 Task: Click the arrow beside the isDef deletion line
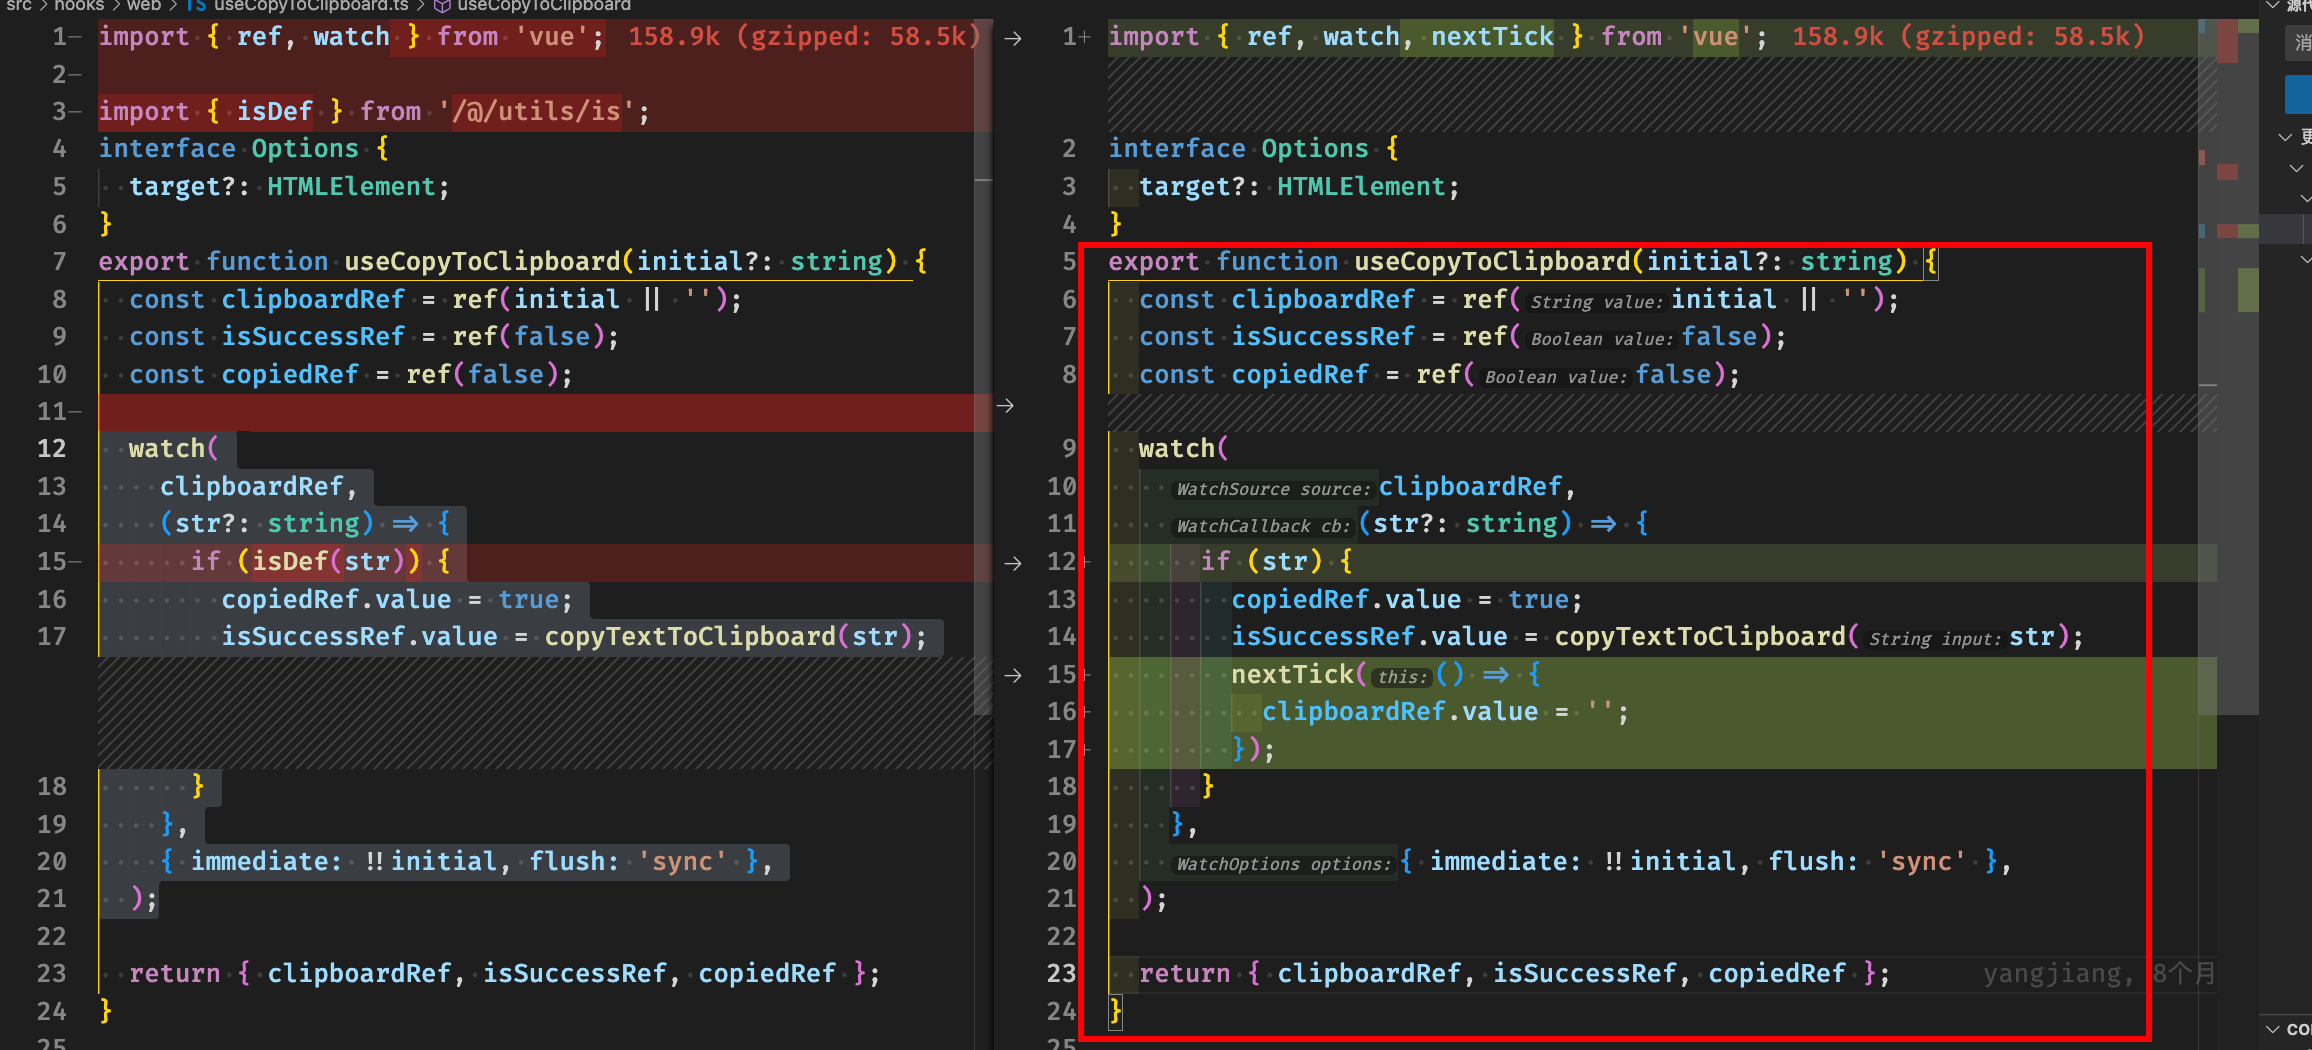point(1013,563)
